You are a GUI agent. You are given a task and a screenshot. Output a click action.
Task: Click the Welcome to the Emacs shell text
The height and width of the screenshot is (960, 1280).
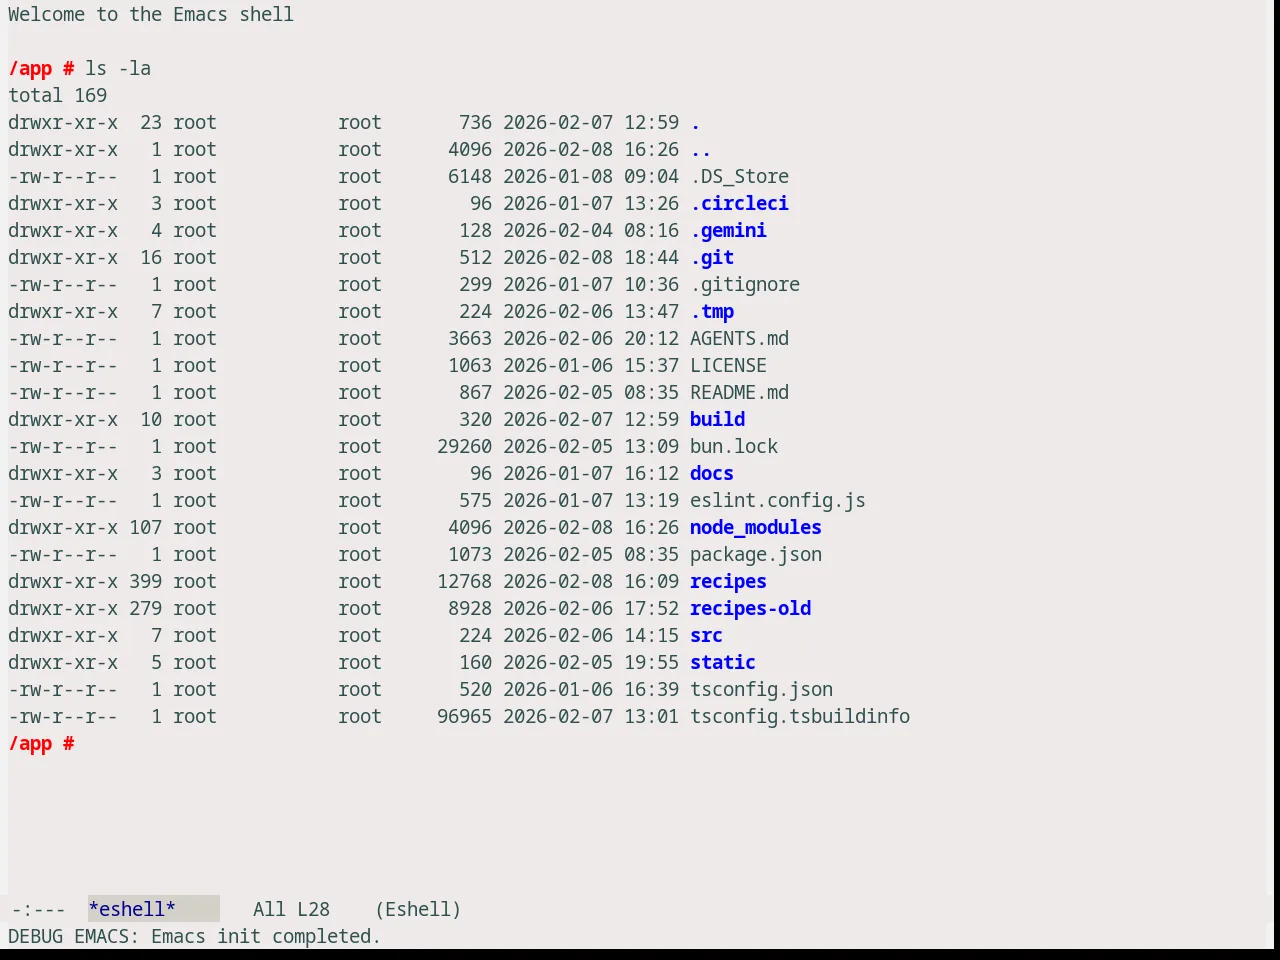pyautogui.click(x=151, y=14)
